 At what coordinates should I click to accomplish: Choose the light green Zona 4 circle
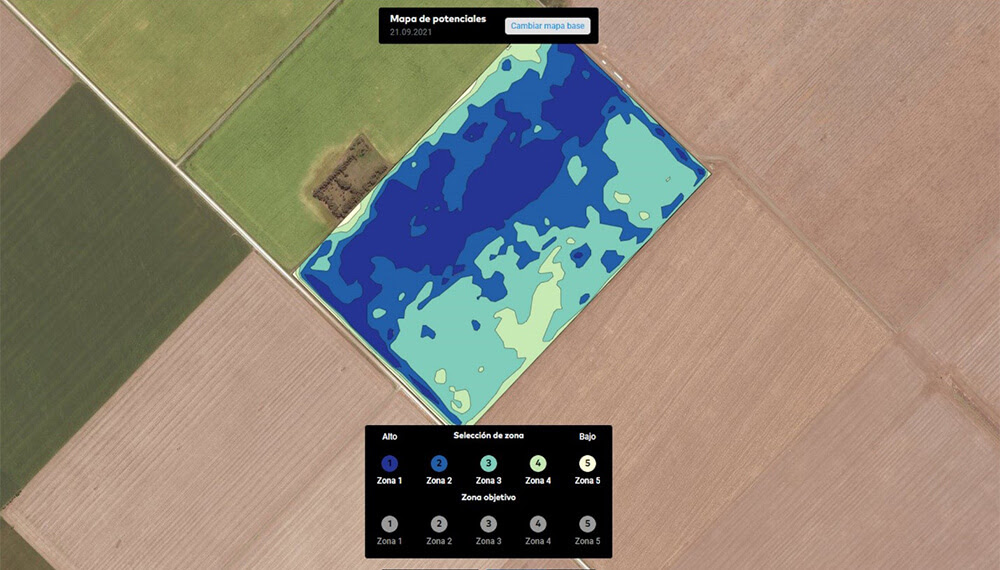(x=538, y=463)
